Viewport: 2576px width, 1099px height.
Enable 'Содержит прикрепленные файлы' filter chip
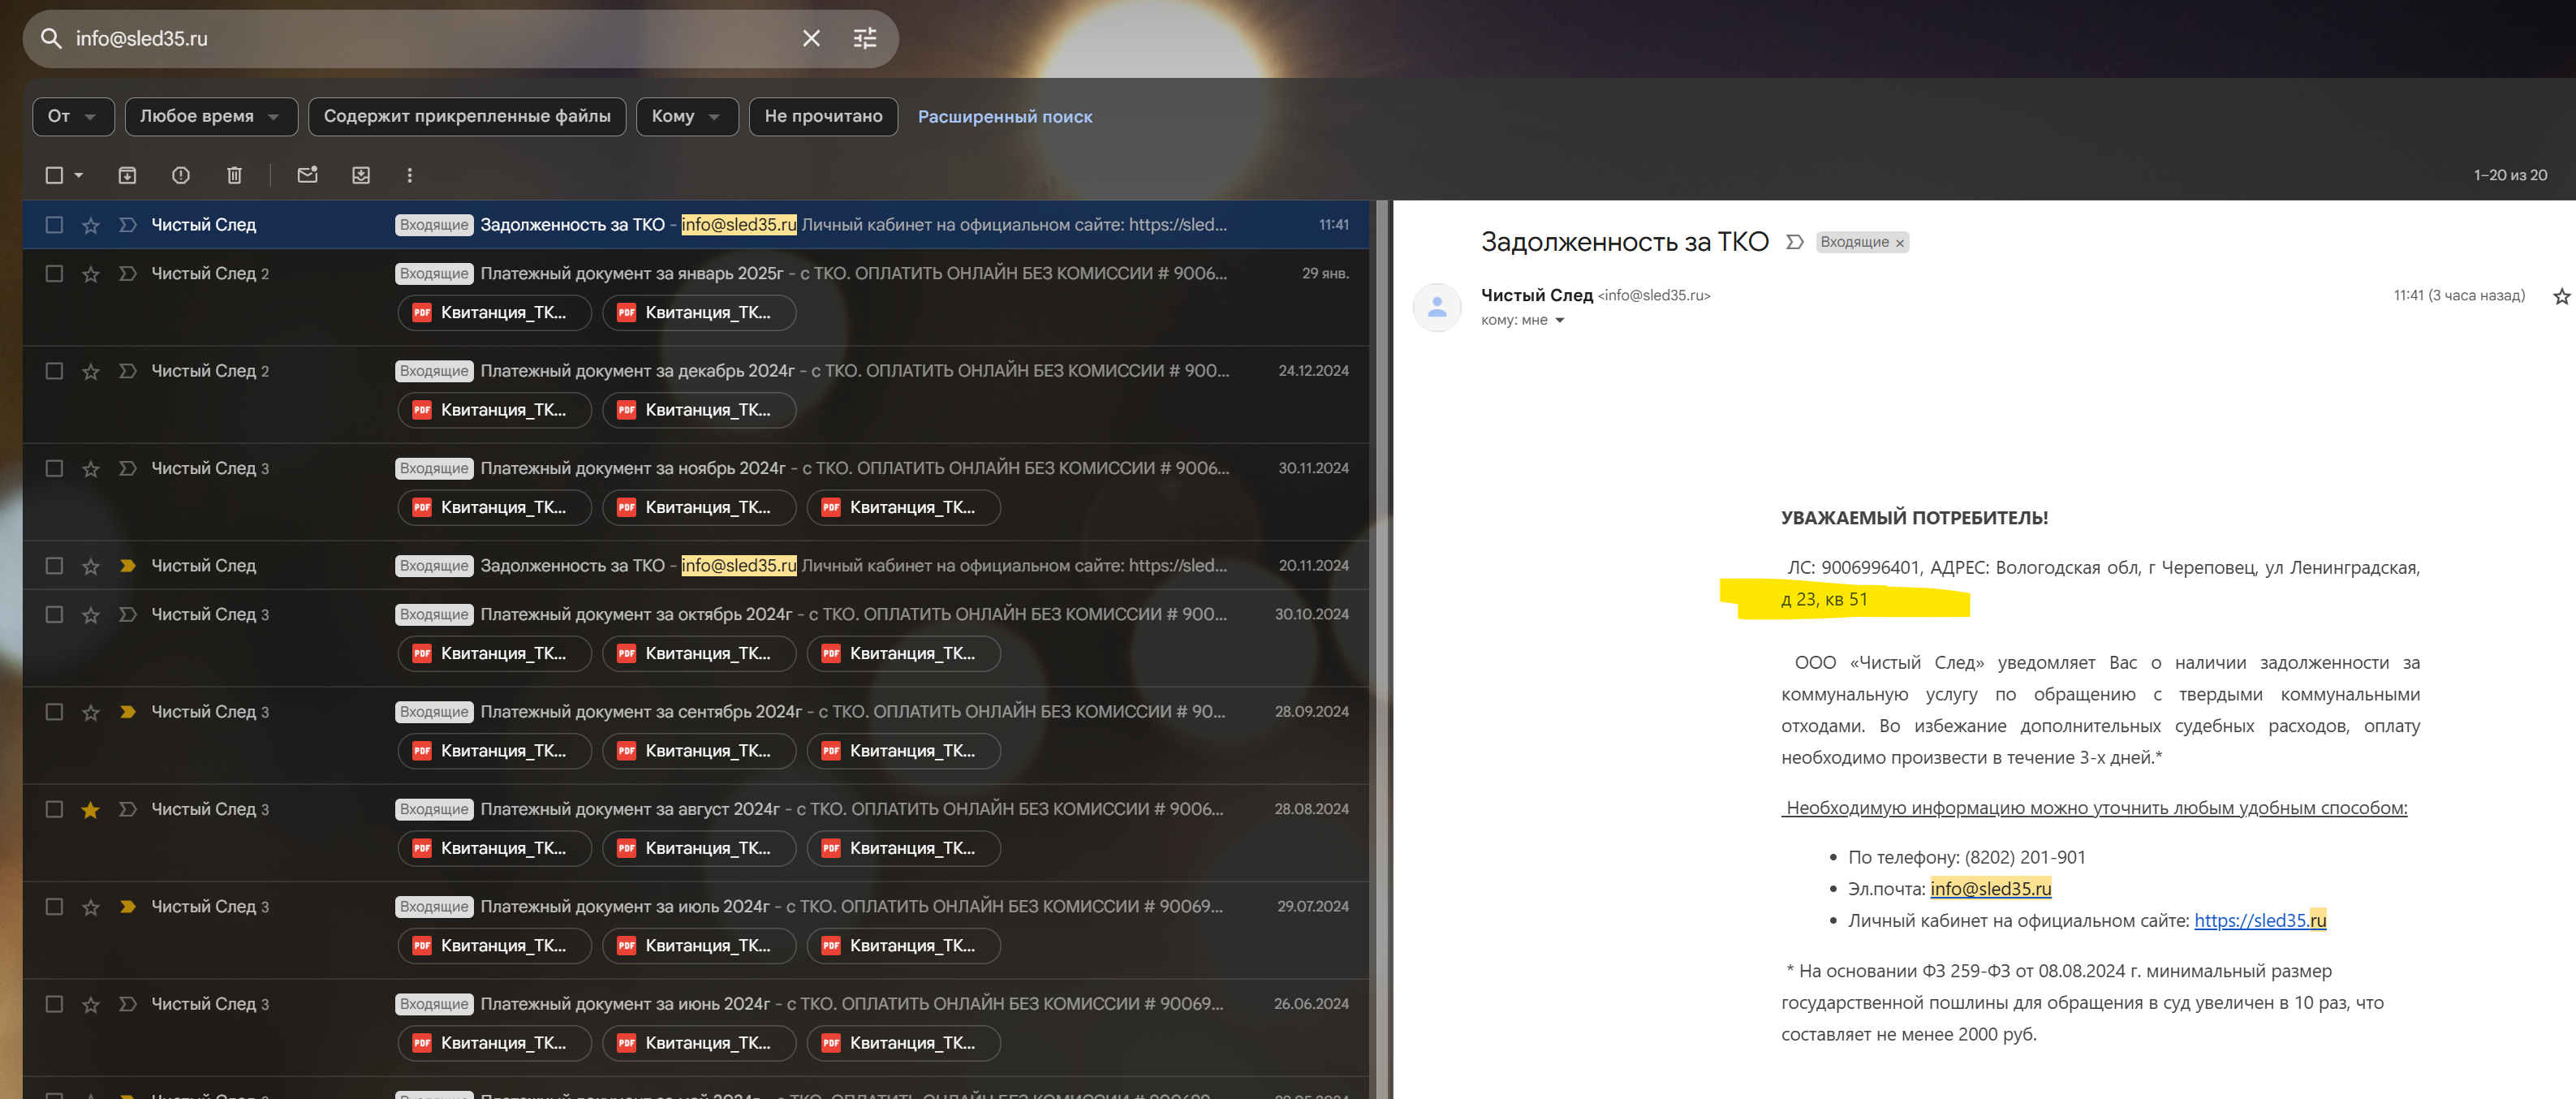pos(467,116)
